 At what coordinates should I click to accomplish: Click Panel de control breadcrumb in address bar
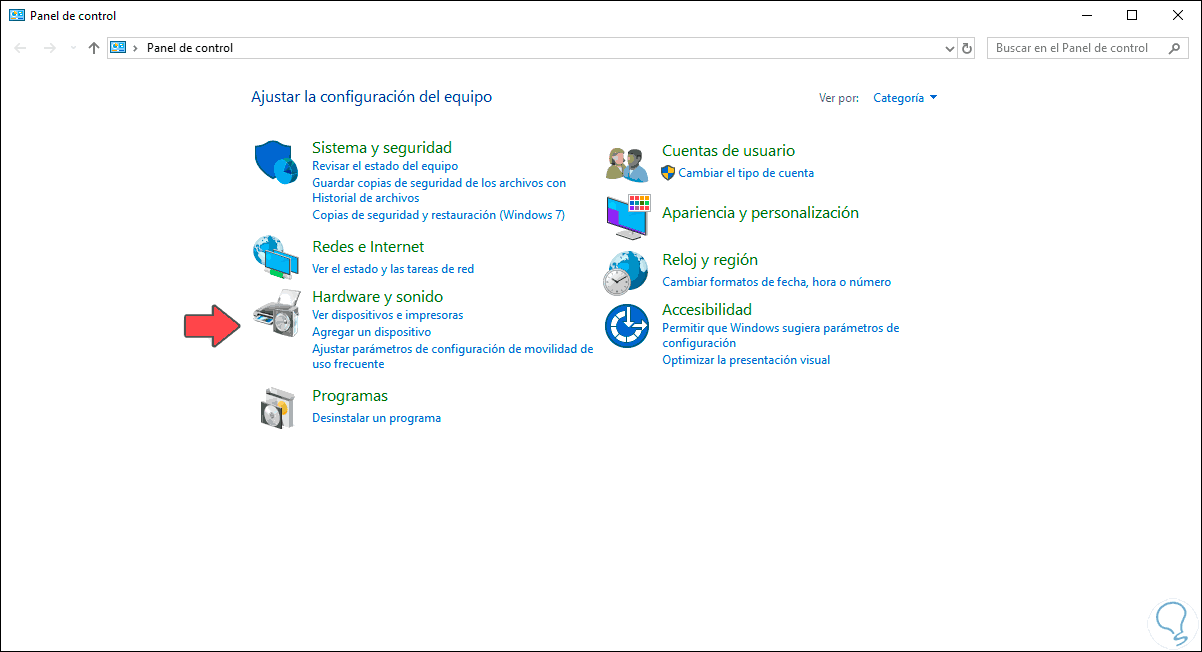(189, 48)
